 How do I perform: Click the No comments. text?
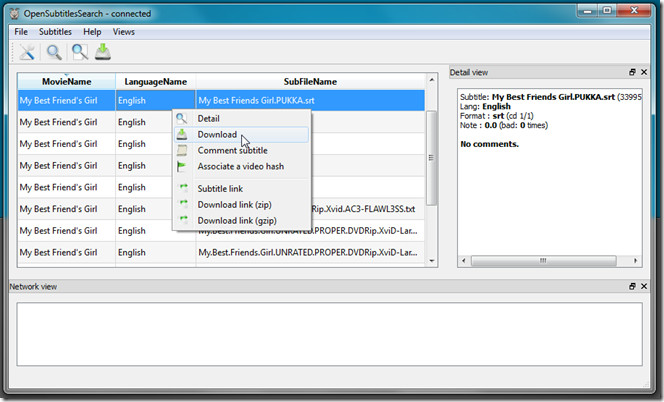click(x=489, y=144)
